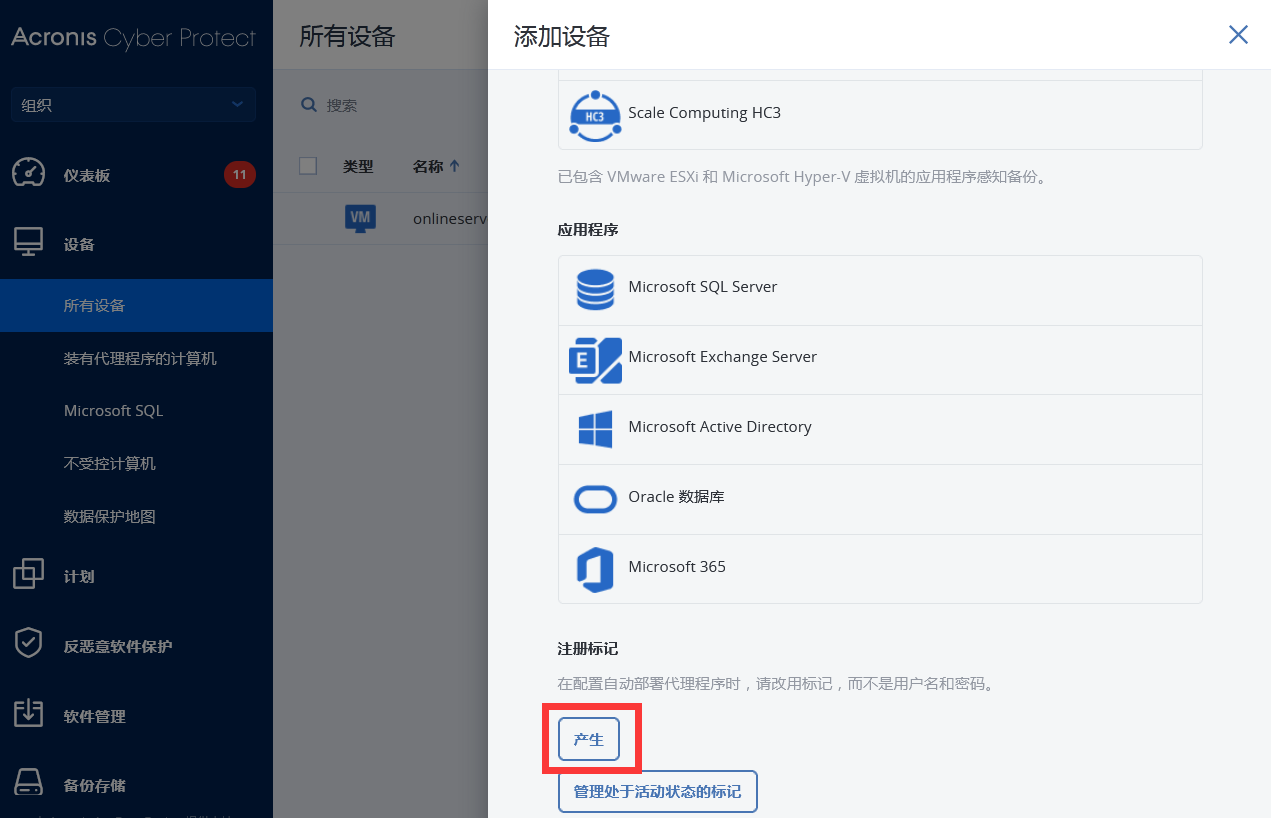Click the dashboard gauge icon in sidebar
1271x818 pixels.
click(x=28, y=172)
